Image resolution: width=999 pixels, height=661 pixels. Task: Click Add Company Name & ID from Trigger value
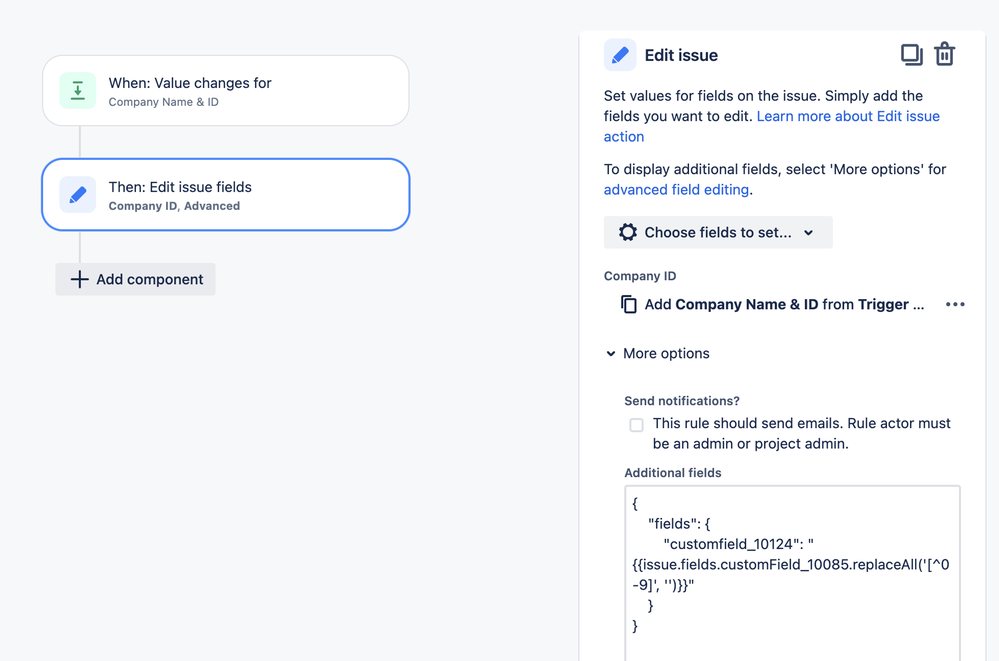click(784, 305)
